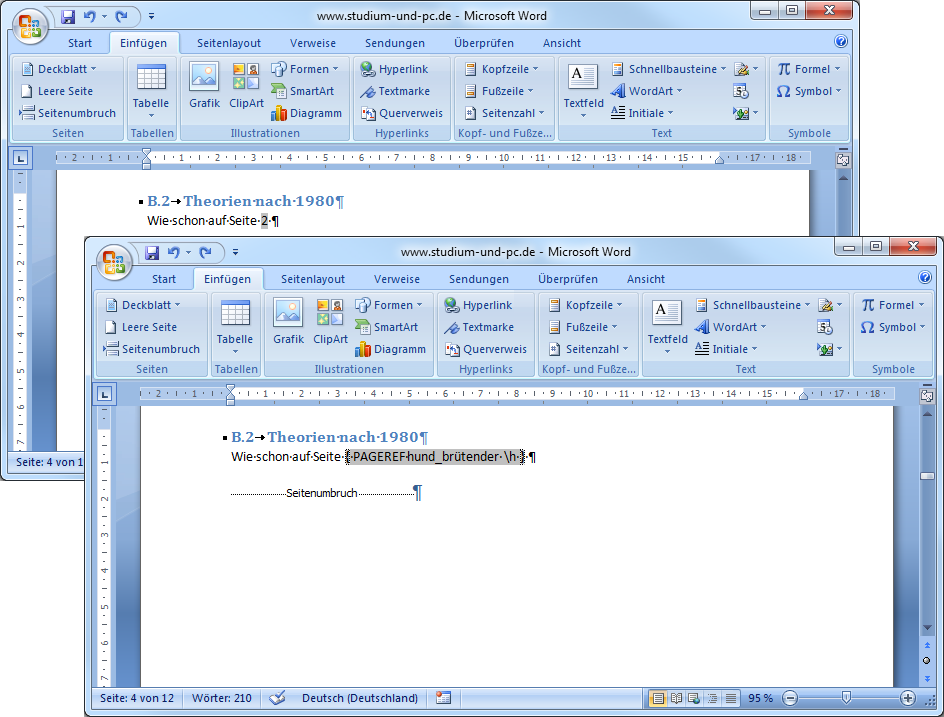This screenshot has height=717, width=944.
Task: Insert Diagramm chart in front window
Action: coord(391,349)
